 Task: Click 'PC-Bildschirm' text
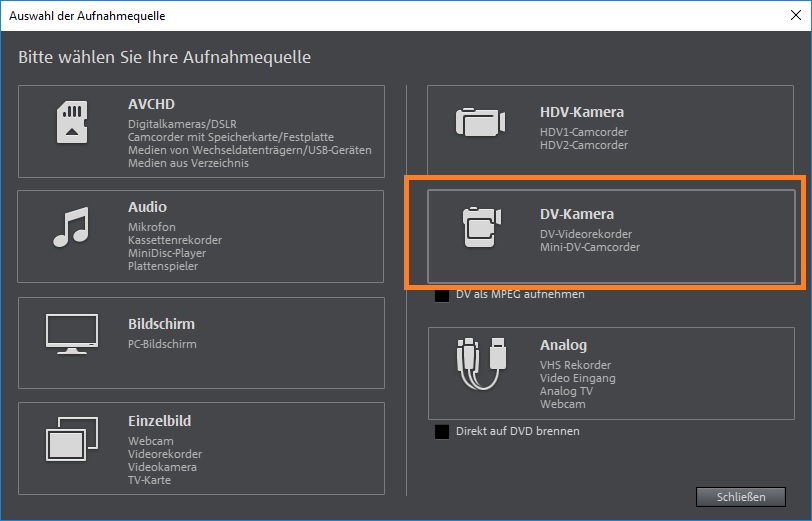(x=162, y=344)
